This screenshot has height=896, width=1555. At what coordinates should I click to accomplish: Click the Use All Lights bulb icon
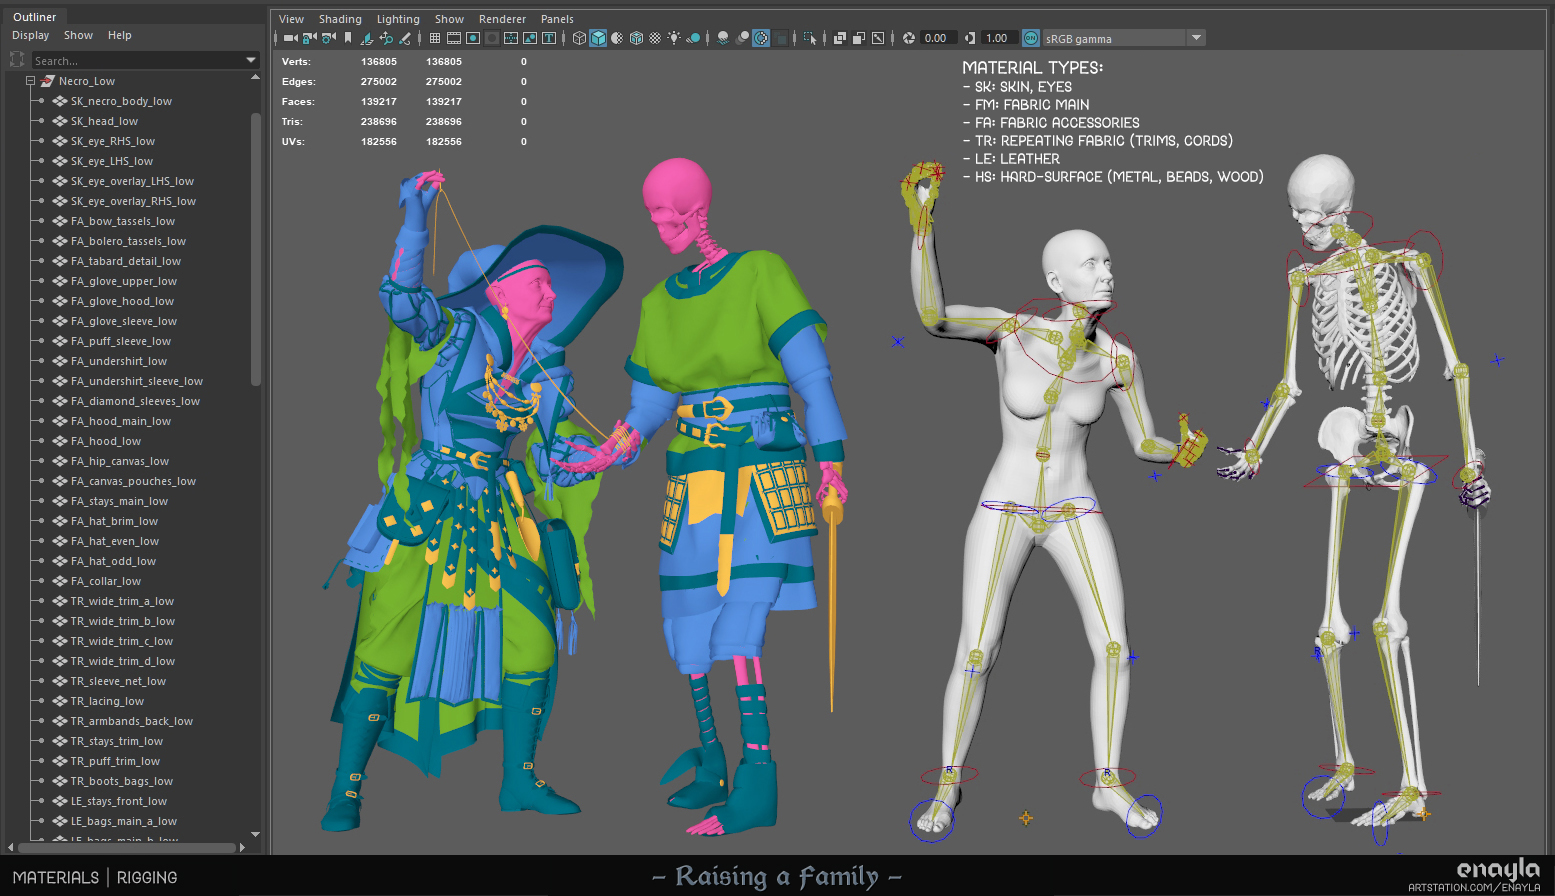pos(674,38)
